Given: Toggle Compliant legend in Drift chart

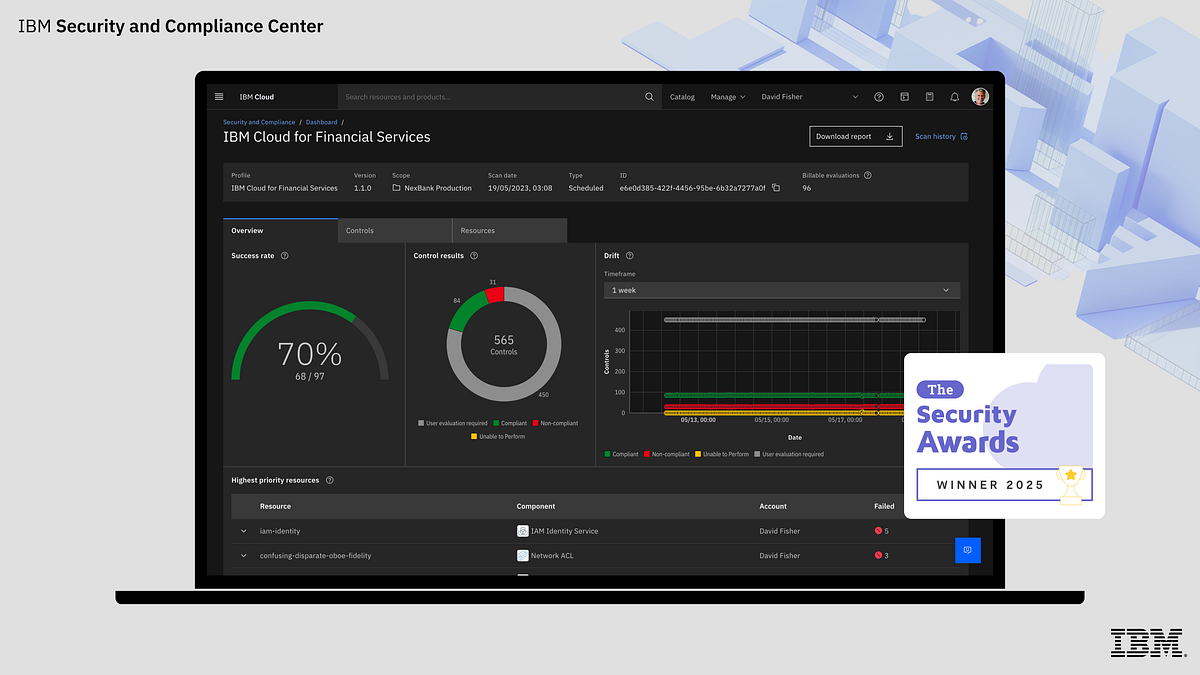Looking at the screenshot, I should 622,454.
